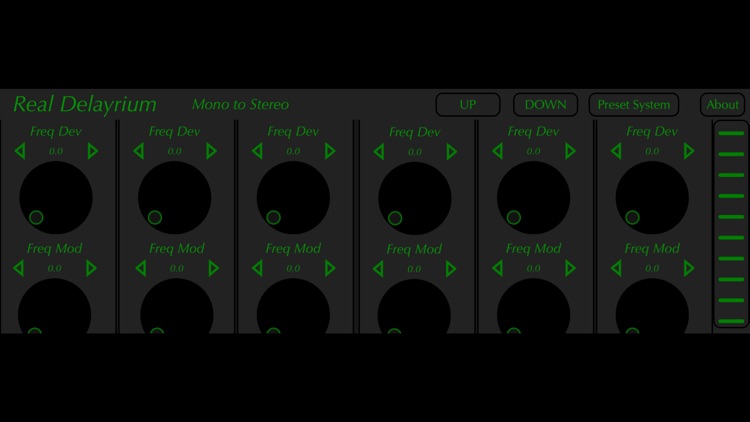The image size is (750, 422).
Task: Click the 0.0 Freq Mod value, third column
Action: [293, 268]
